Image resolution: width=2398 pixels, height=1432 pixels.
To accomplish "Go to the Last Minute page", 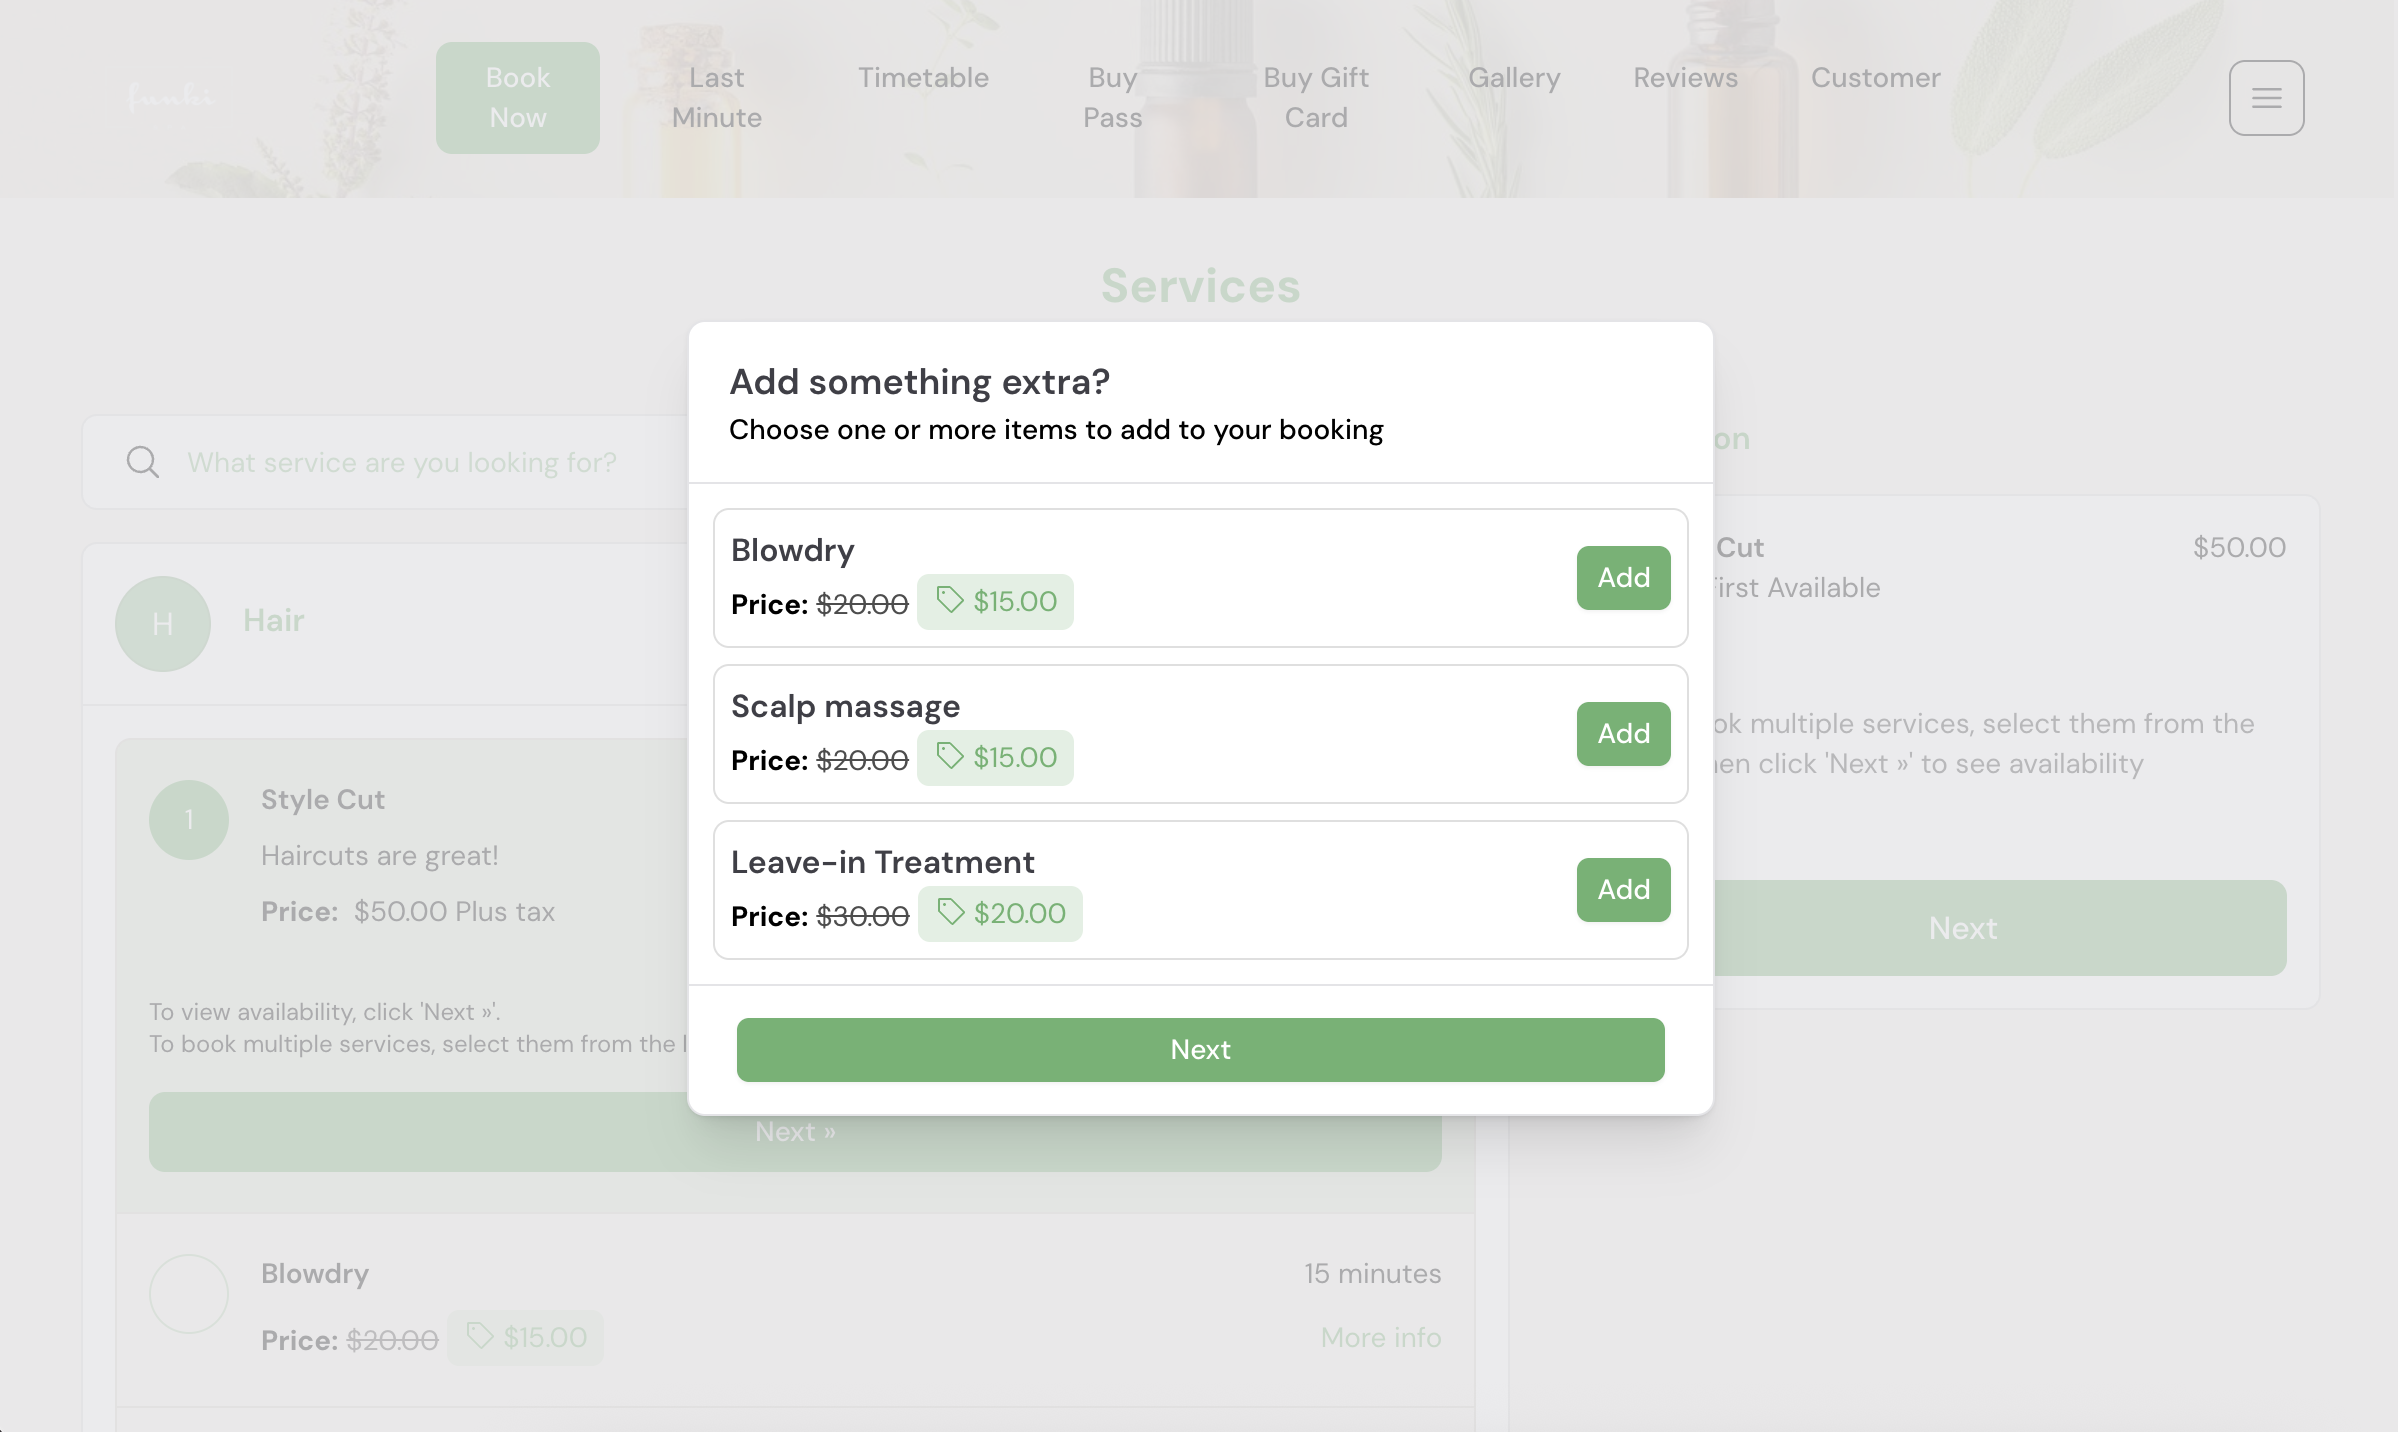I will tap(716, 98).
